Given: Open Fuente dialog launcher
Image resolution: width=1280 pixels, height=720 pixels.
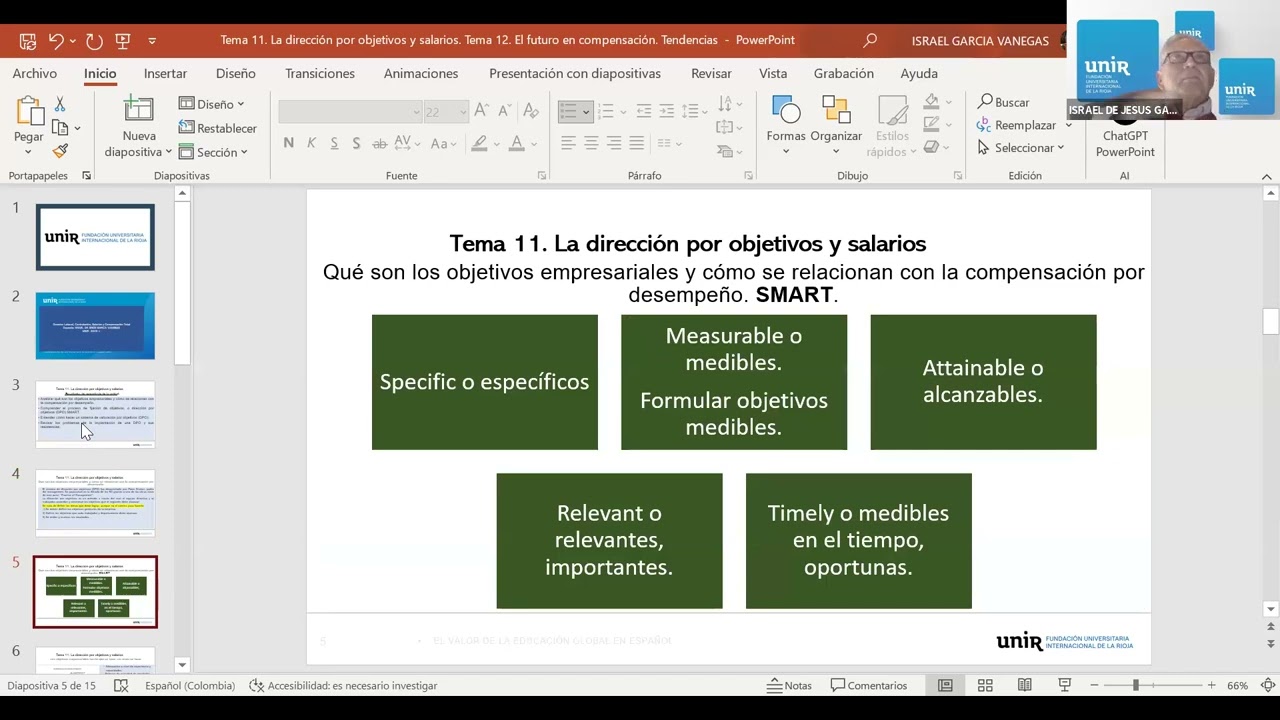Looking at the screenshot, I should [542, 176].
